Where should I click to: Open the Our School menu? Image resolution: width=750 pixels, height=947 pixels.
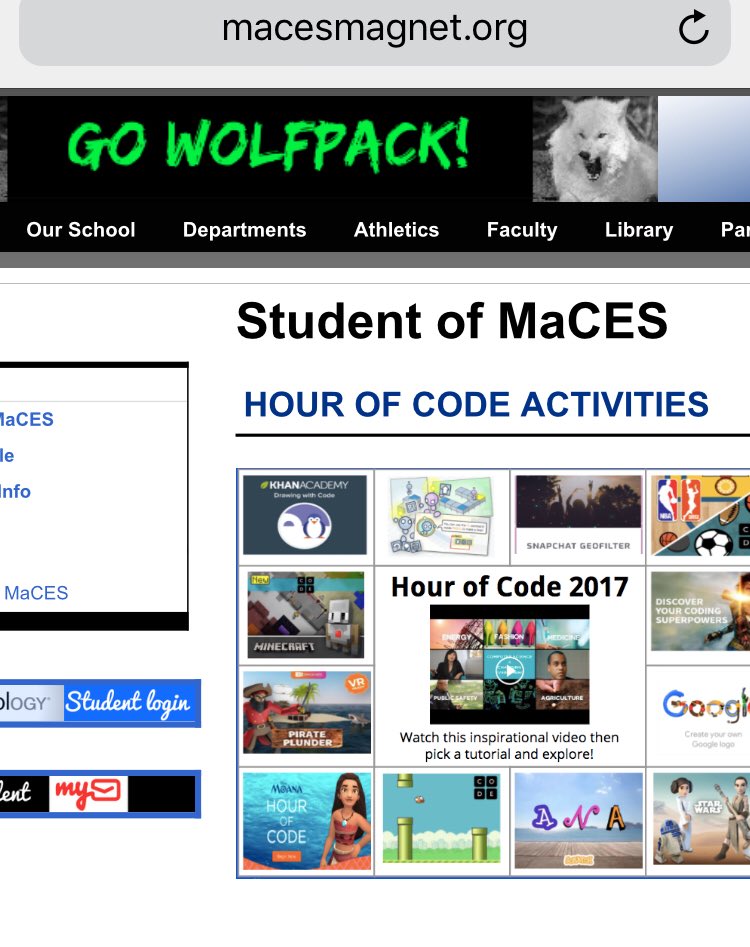[x=80, y=230]
